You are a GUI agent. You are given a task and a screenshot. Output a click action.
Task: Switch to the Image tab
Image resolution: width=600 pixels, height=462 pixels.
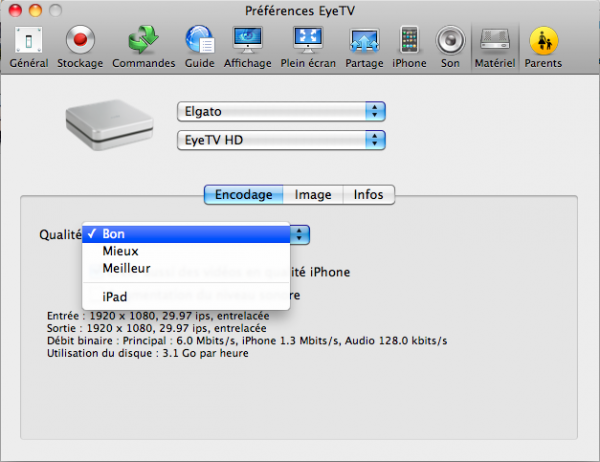[313, 195]
